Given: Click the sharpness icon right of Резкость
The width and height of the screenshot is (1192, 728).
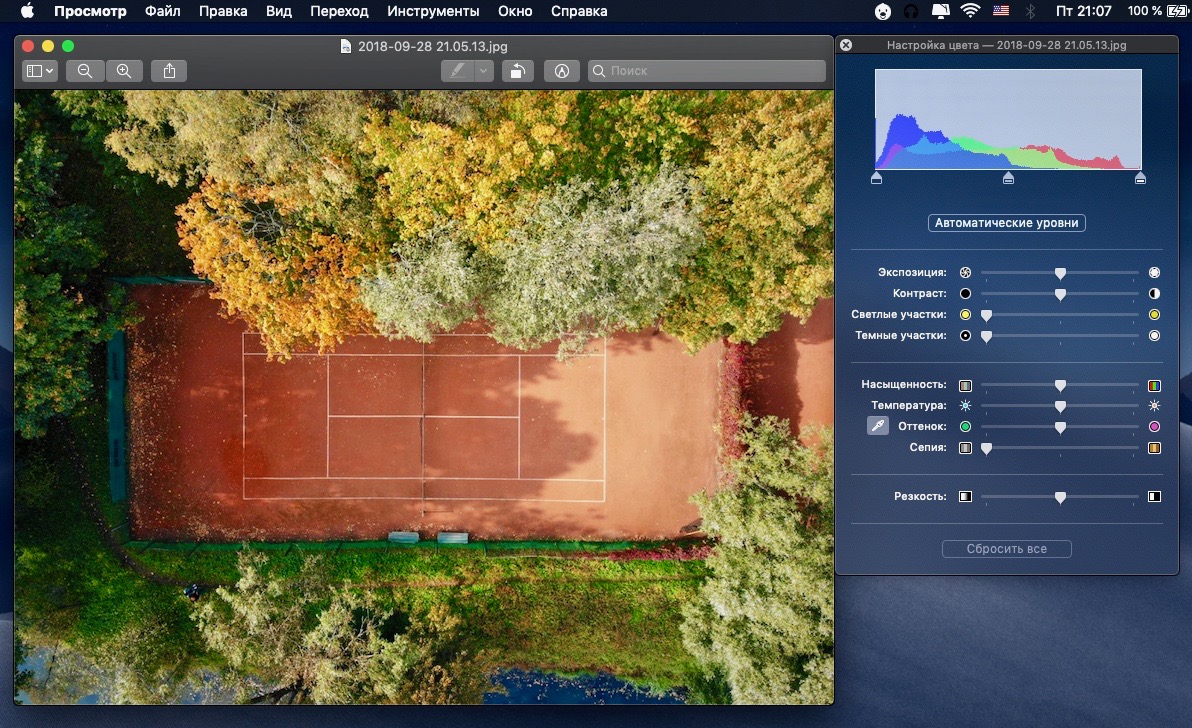Looking at the screenshot, I should pyautogui.click(x=1153, y=496).
